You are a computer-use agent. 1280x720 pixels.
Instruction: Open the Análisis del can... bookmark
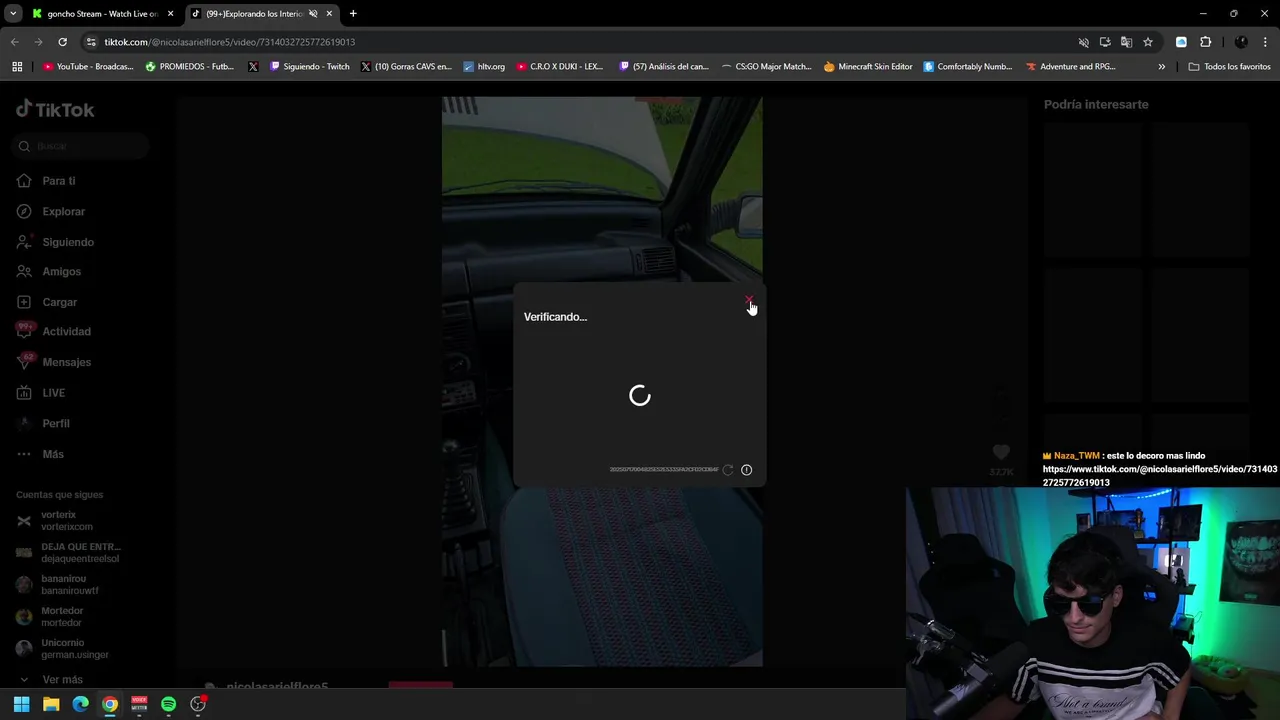[x=664, y=67]
